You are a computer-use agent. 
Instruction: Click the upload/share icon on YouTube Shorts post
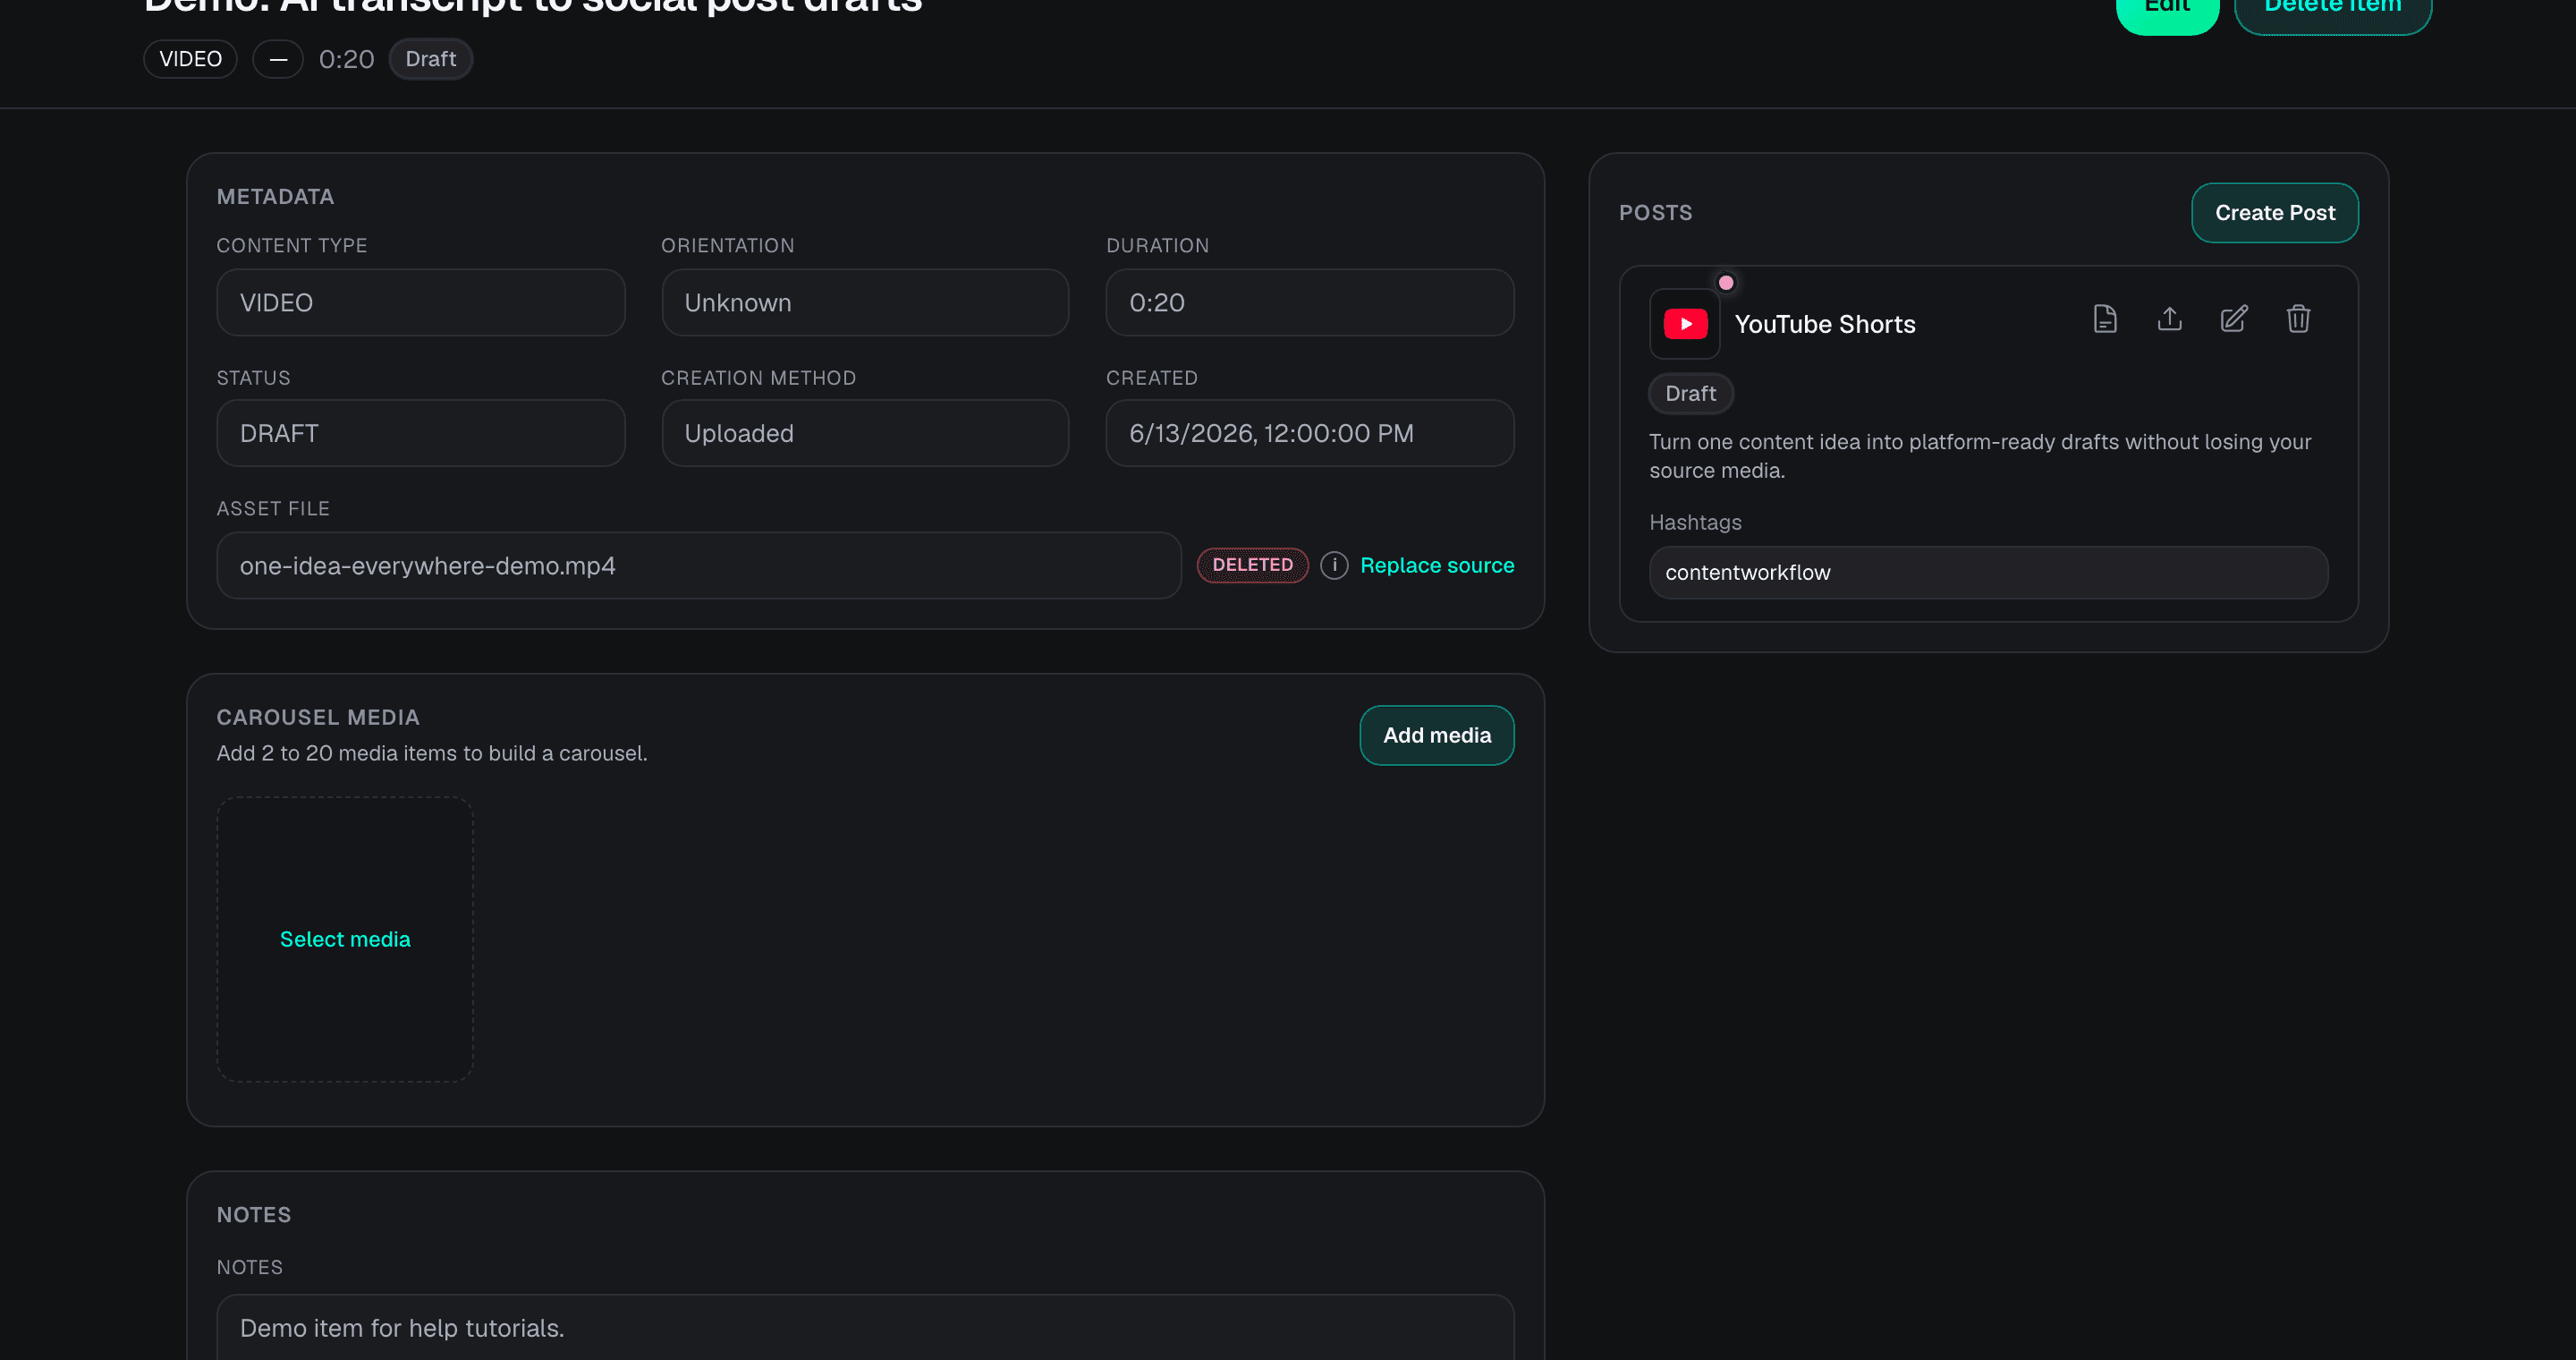coord(2169,319)
